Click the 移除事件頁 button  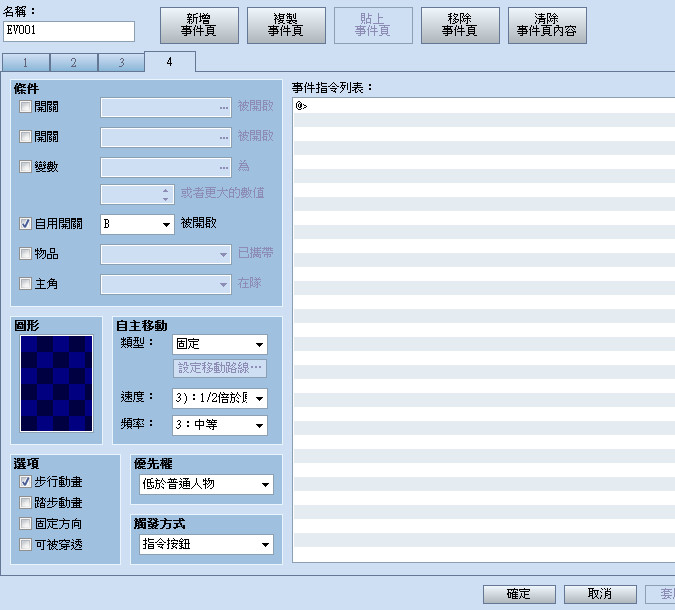[460, 25]
